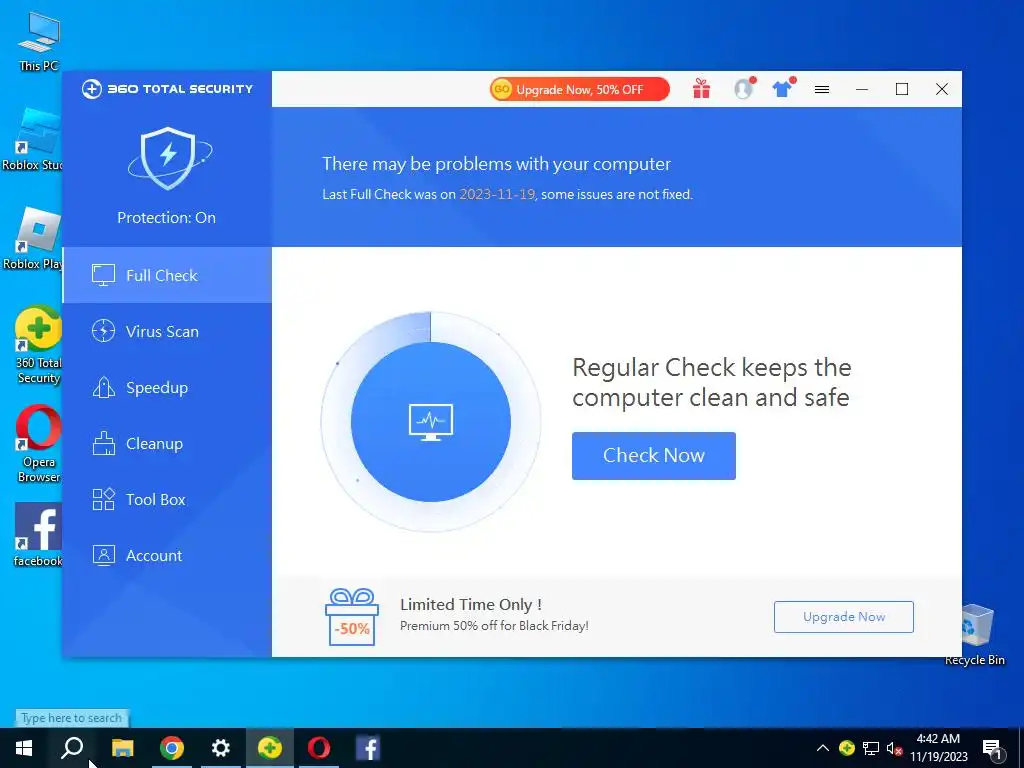Click the Upgrade Now outlined button
1024x768 pixels.
tap(844, 617)
